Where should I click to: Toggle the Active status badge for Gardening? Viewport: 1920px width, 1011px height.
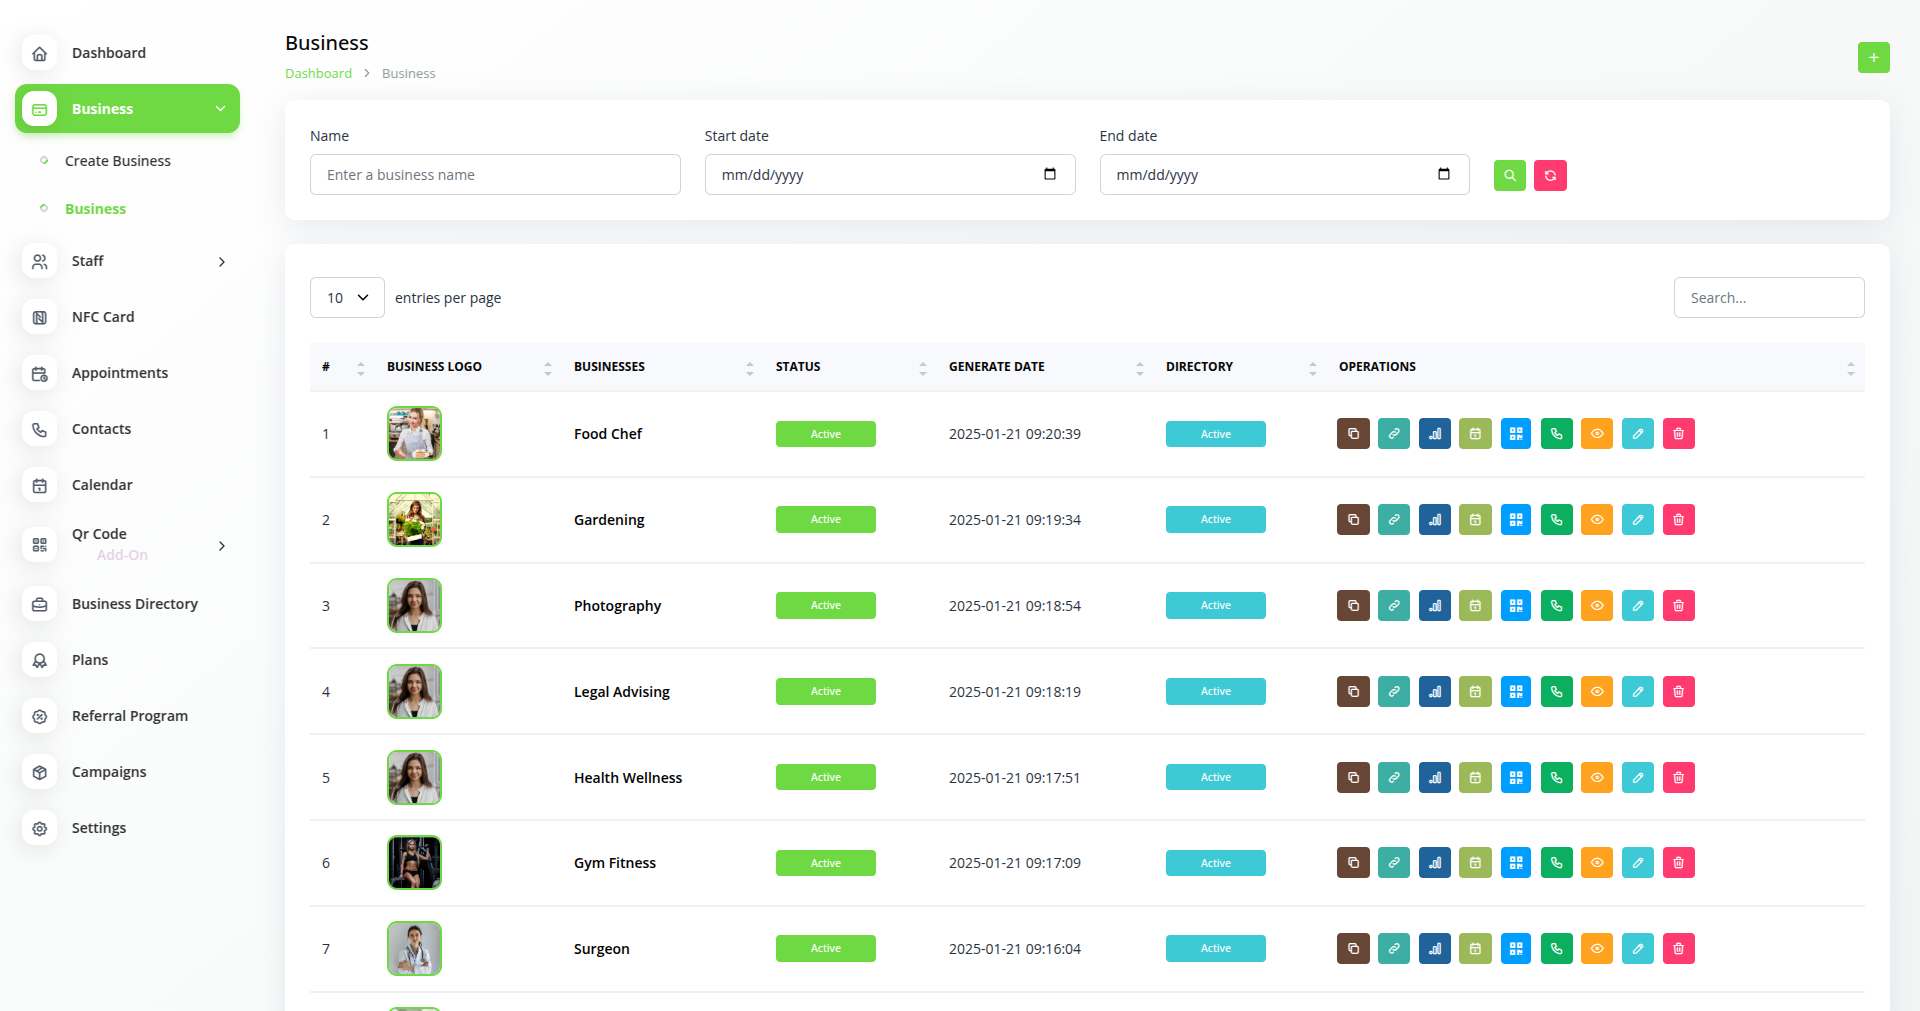pos(826,520)
